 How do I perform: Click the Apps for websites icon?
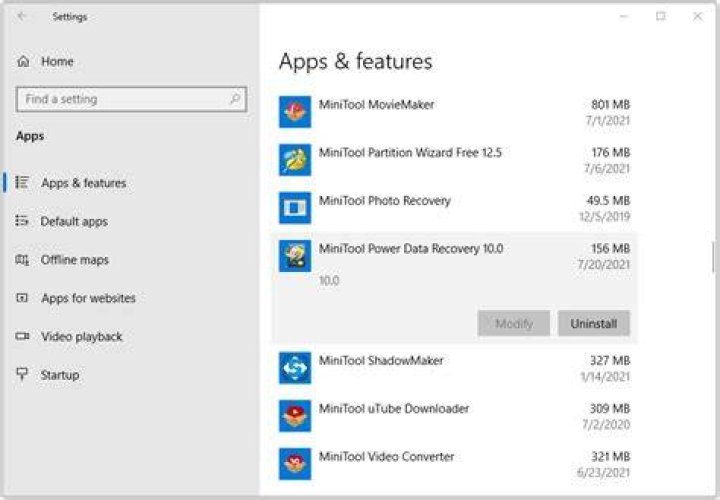pyautogui.click(x=22, y=298)
